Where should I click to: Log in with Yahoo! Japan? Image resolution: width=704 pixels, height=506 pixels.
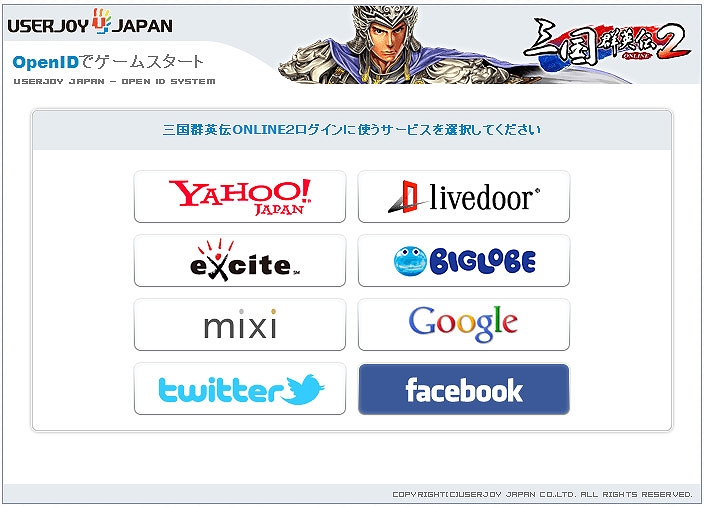[x=240, y=197]
